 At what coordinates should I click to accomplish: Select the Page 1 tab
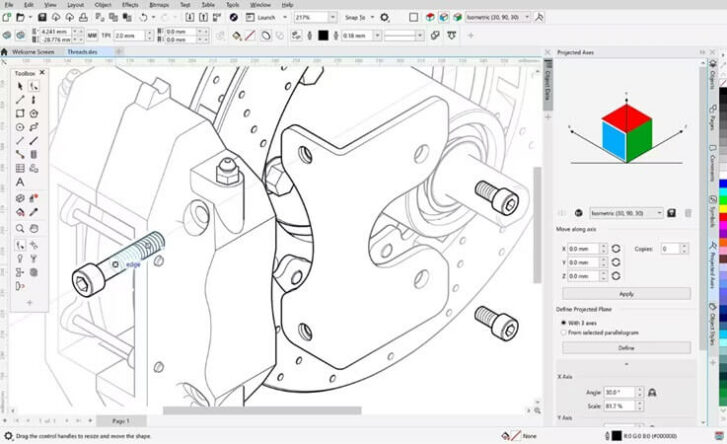(x=121, y=421)
